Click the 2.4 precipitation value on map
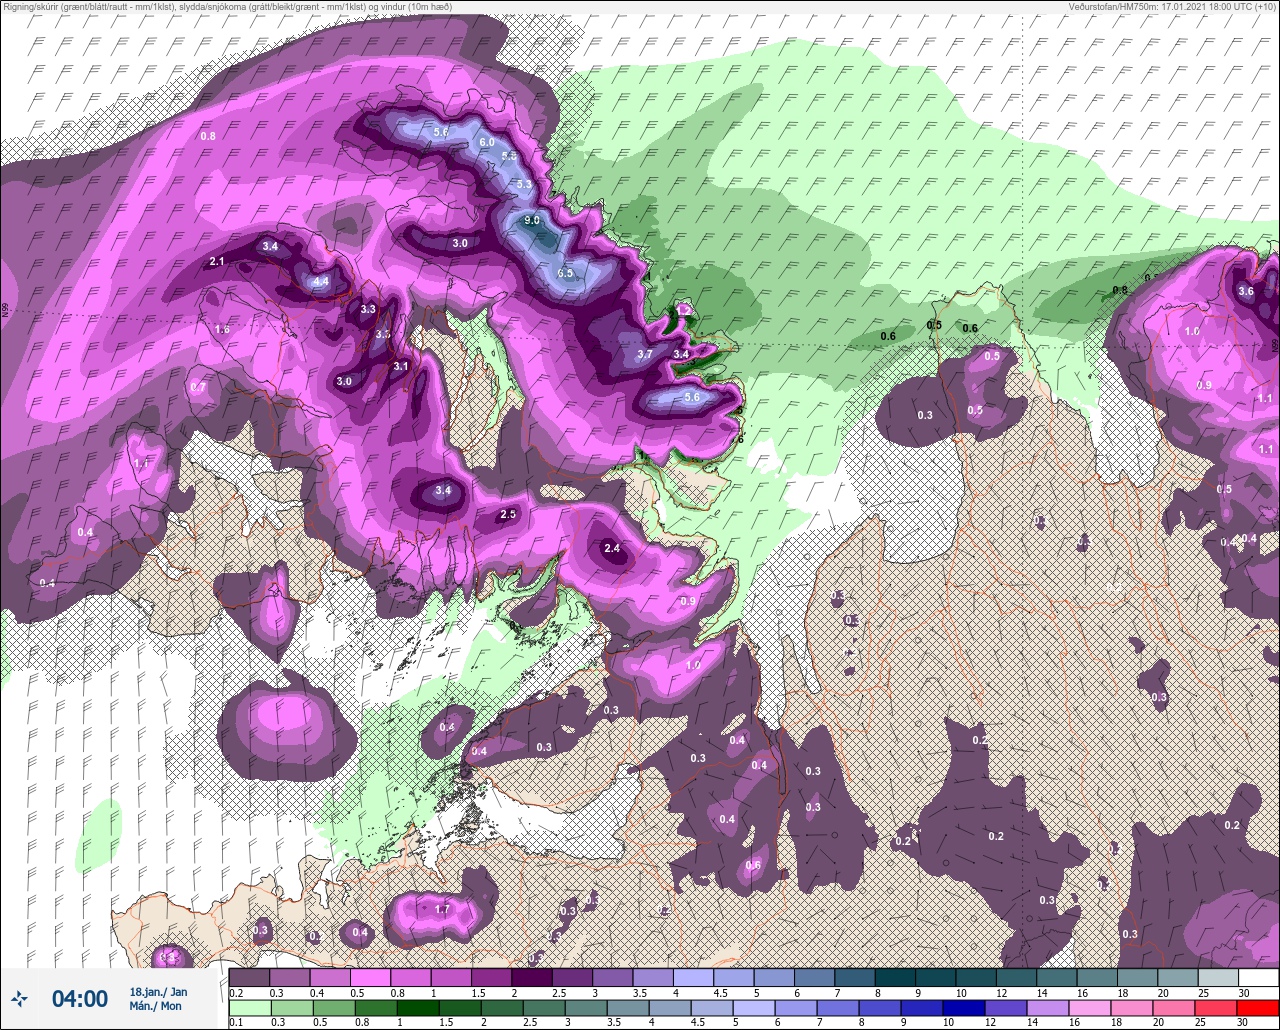This screenshot has height=1030, width=1280. click(x=613, y=548)
